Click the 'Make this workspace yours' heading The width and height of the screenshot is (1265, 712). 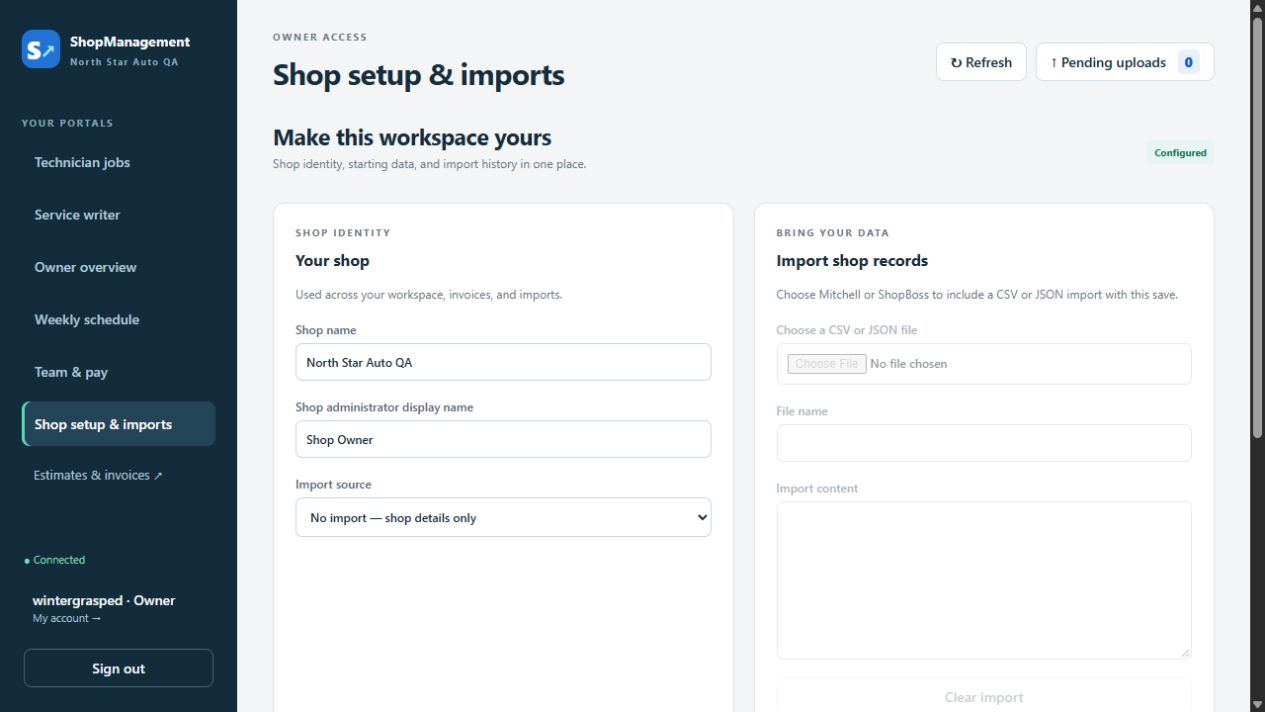pyautogui.click(x=412, y=138)
